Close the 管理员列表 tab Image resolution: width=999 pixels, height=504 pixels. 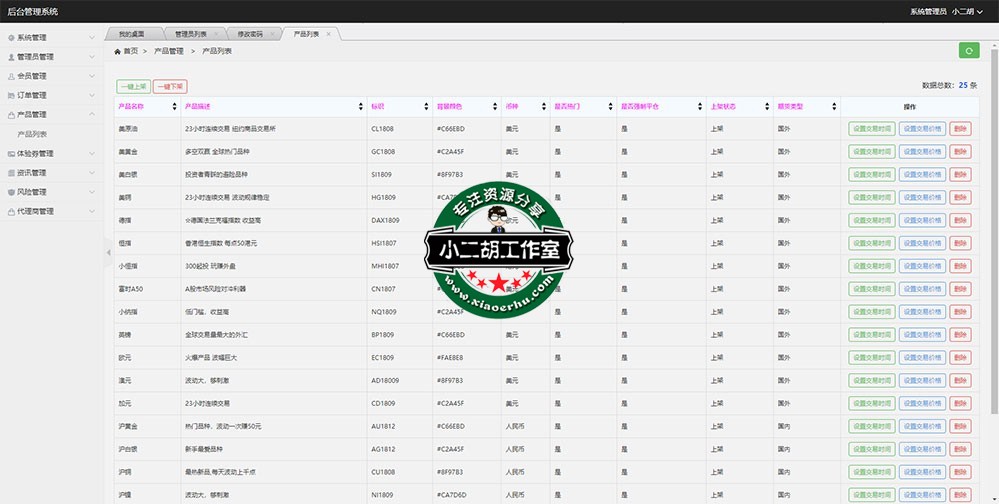215,34
